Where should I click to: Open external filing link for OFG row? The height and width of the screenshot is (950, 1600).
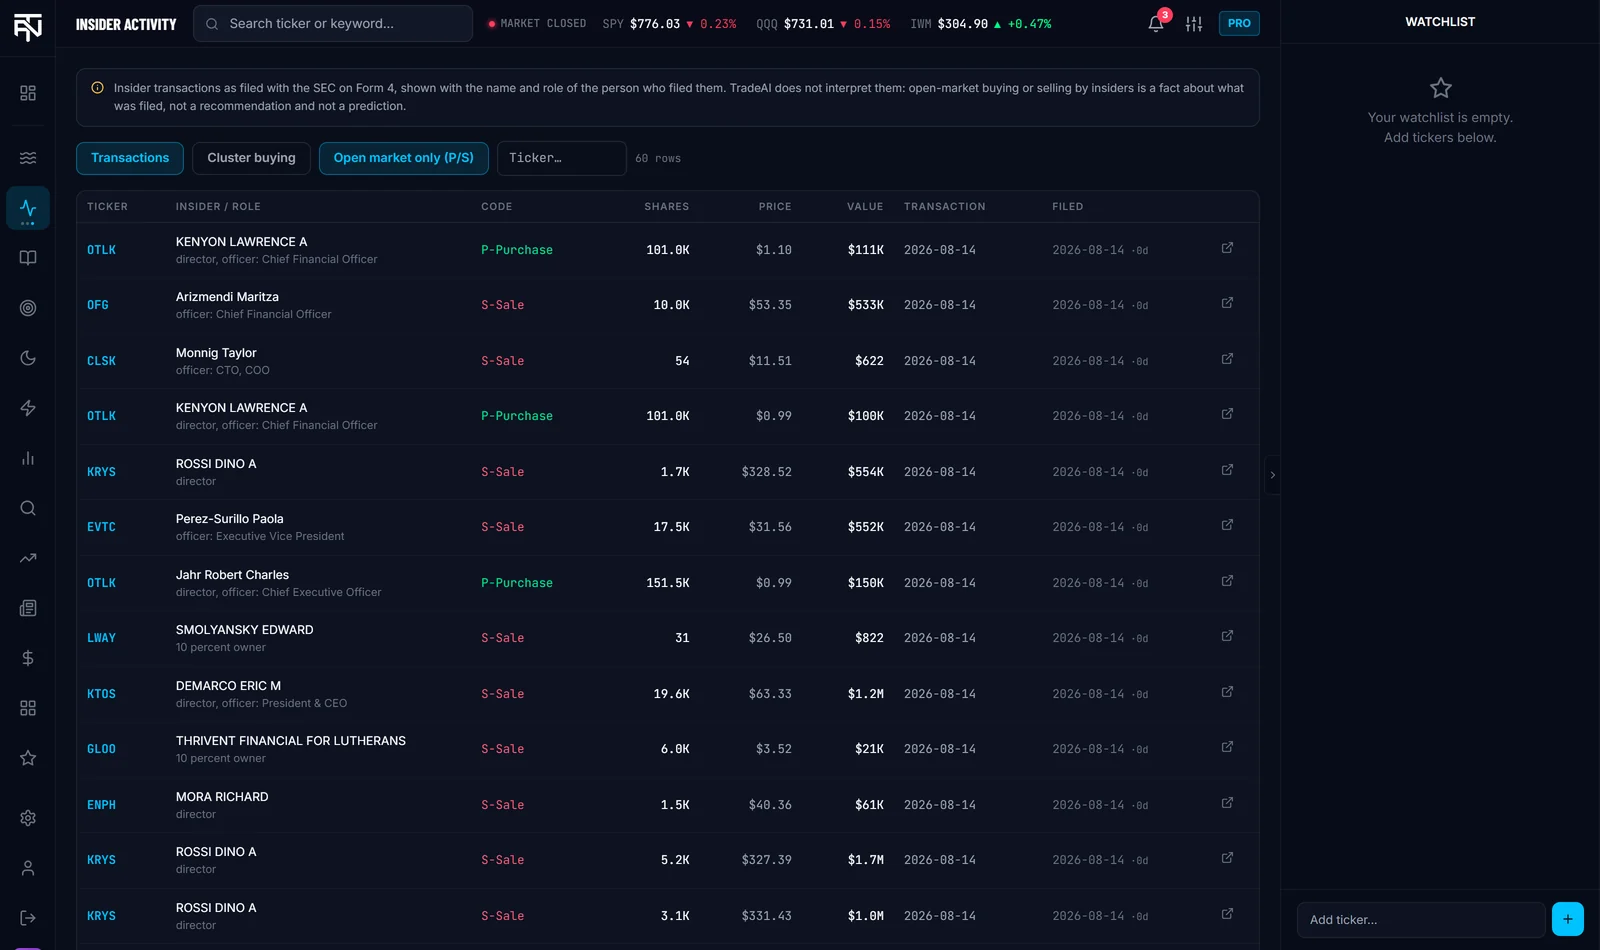(x=1227, y=303)
